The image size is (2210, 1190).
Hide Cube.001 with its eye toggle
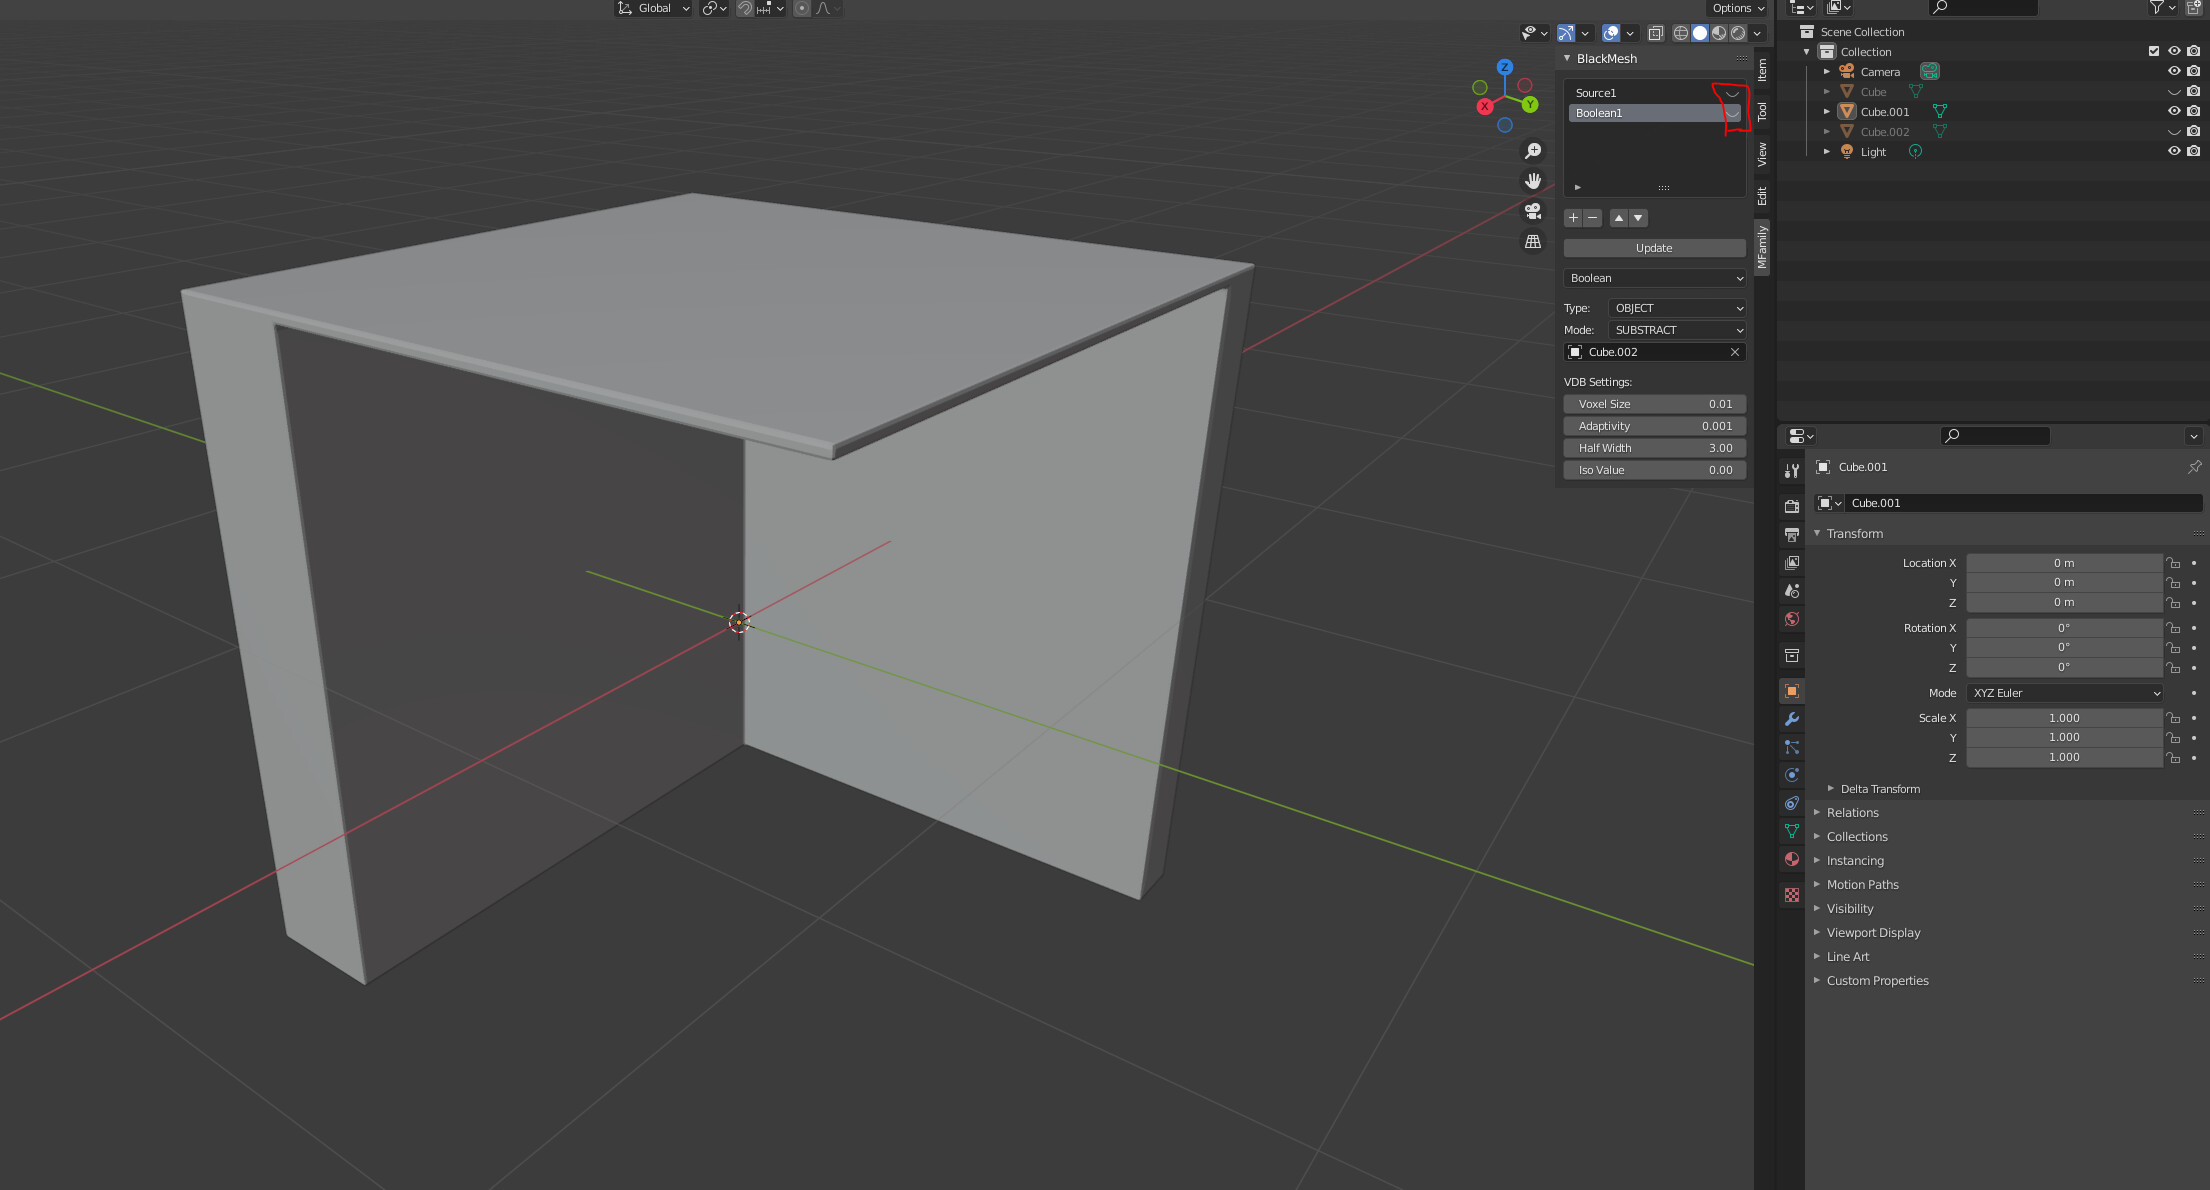tap(2175, 111)
